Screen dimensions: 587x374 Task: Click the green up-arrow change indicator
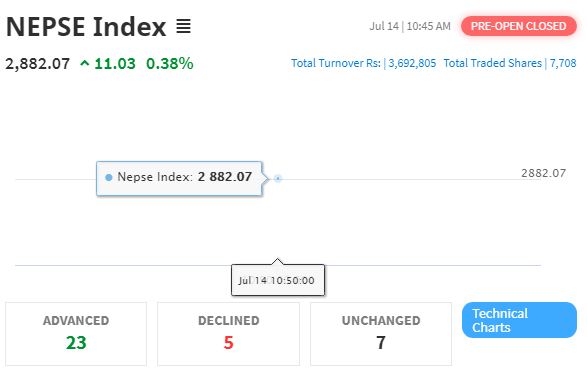pyautogui.click(x=85, y=64)
